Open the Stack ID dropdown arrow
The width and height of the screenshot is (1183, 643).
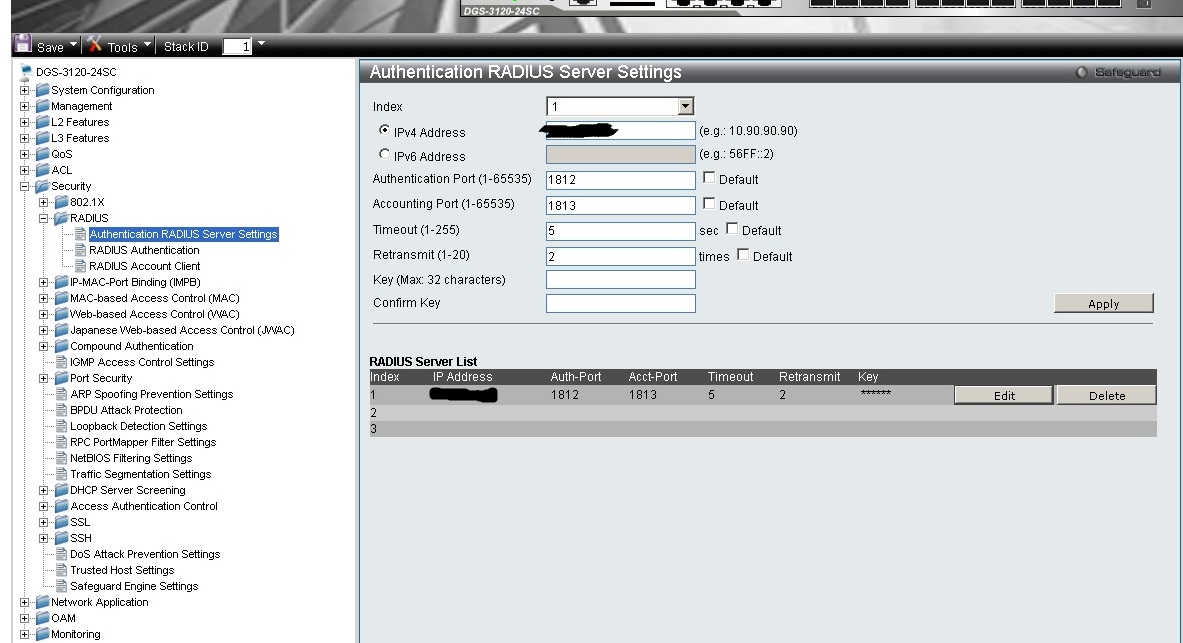[x=261, y=45]
